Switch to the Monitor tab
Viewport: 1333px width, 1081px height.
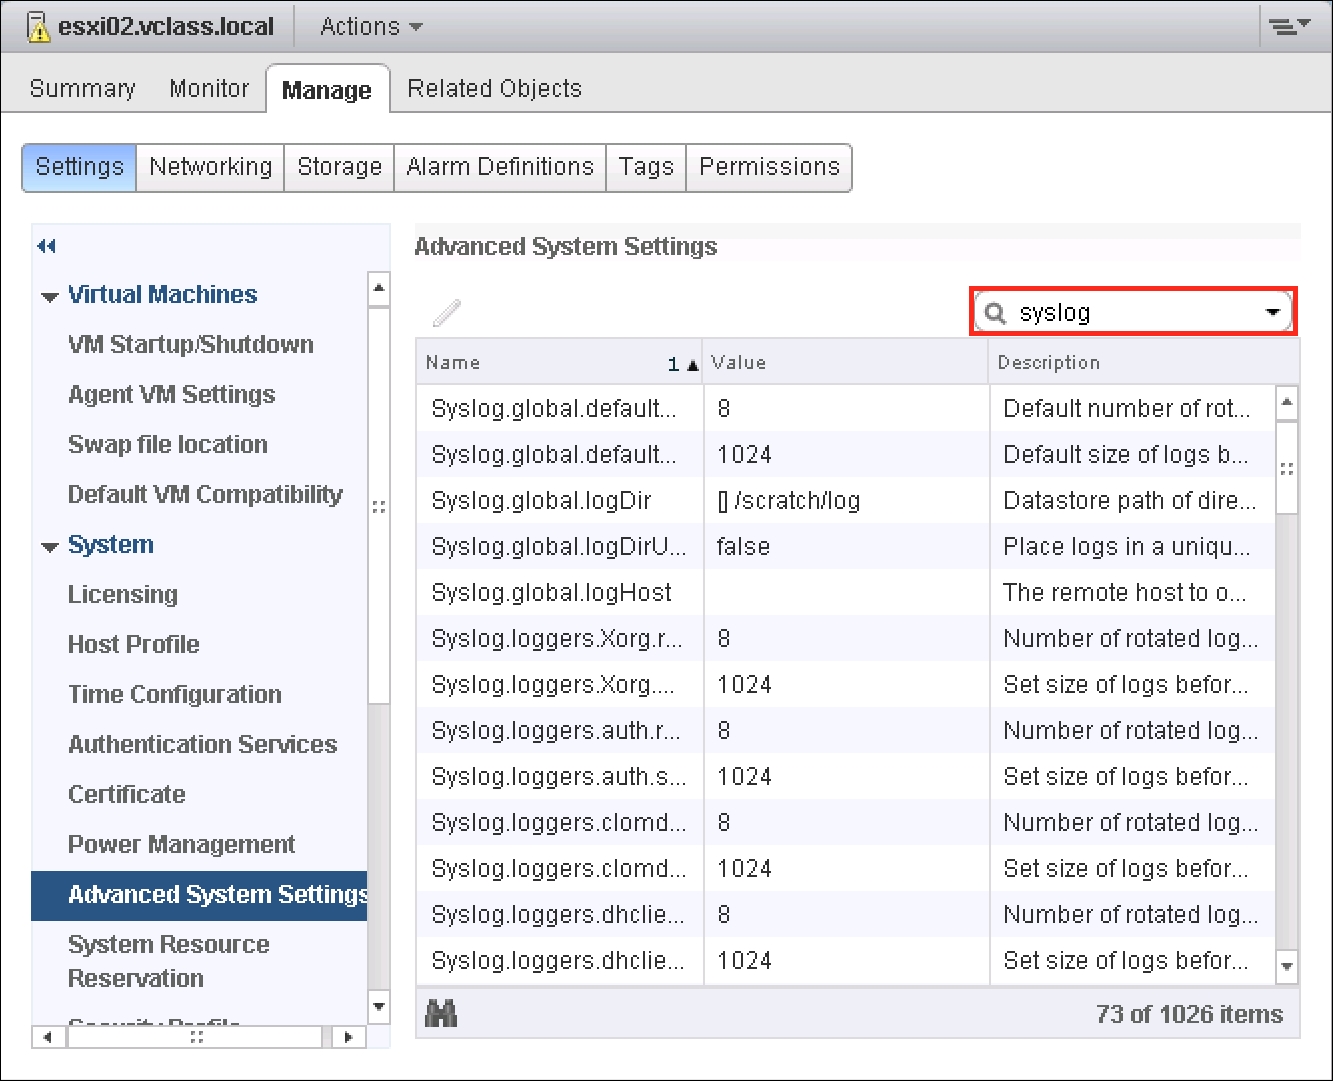click(208, 89)
